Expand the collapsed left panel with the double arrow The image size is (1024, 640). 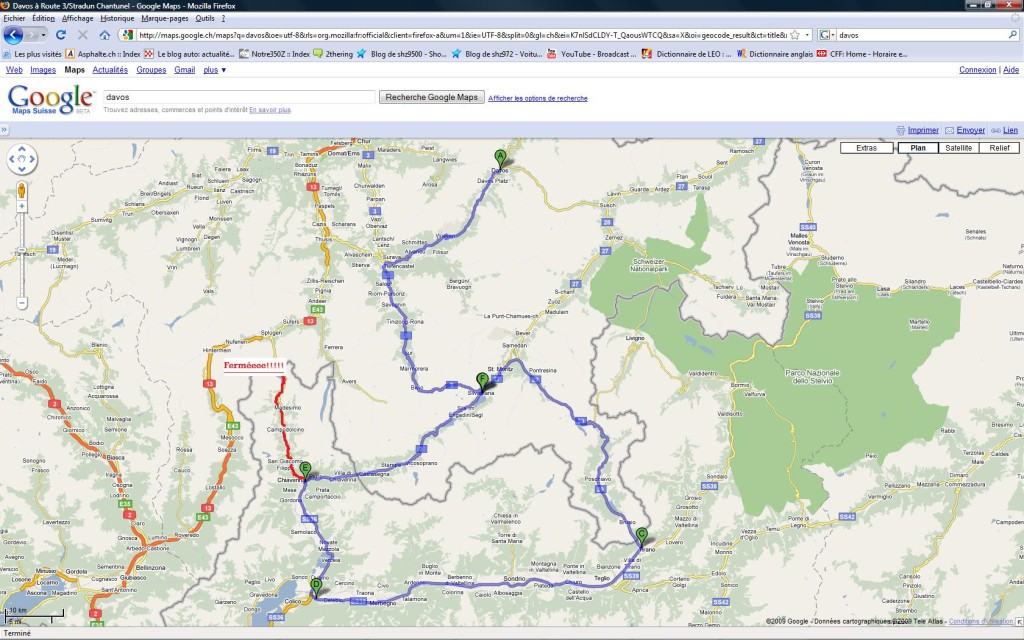(x=6, y=129)
